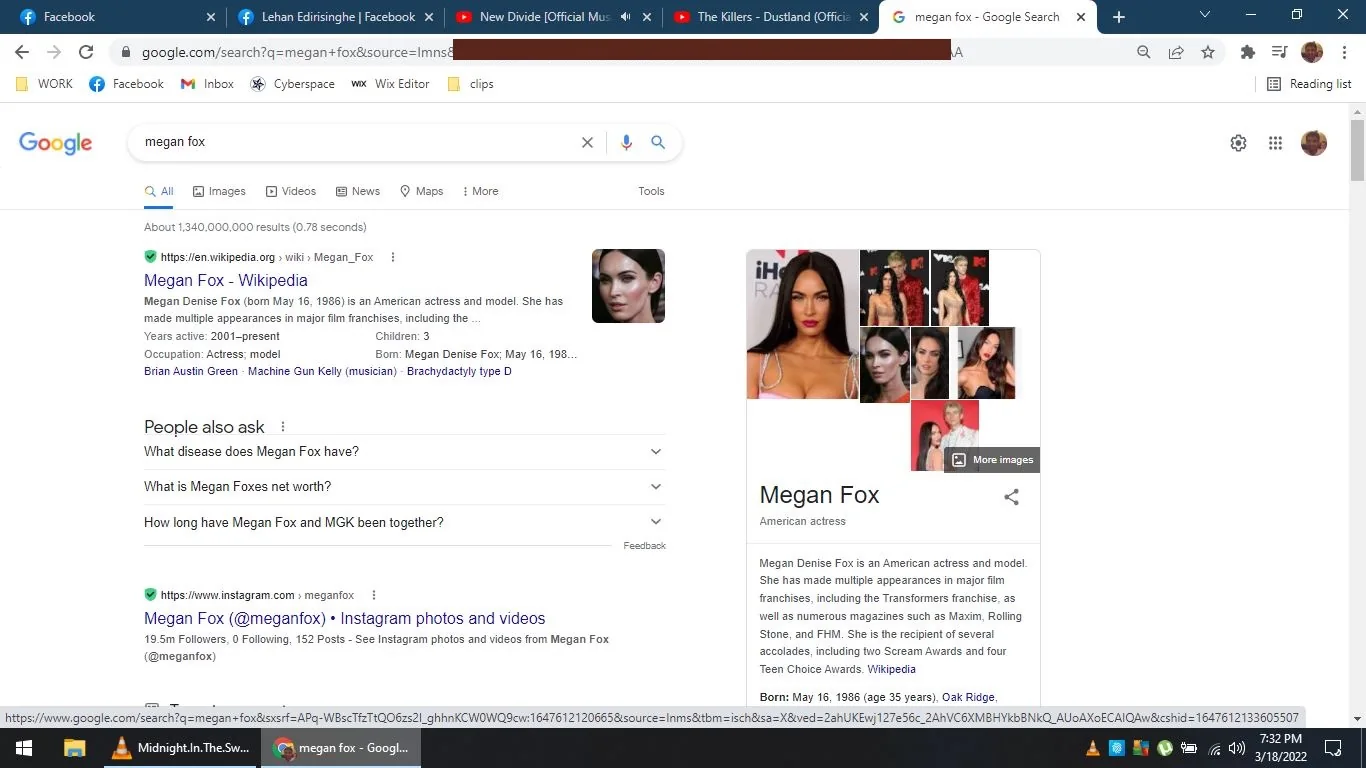Go back to the previous page
This screenshot has width=1366, height=768.
pos(22,52)
